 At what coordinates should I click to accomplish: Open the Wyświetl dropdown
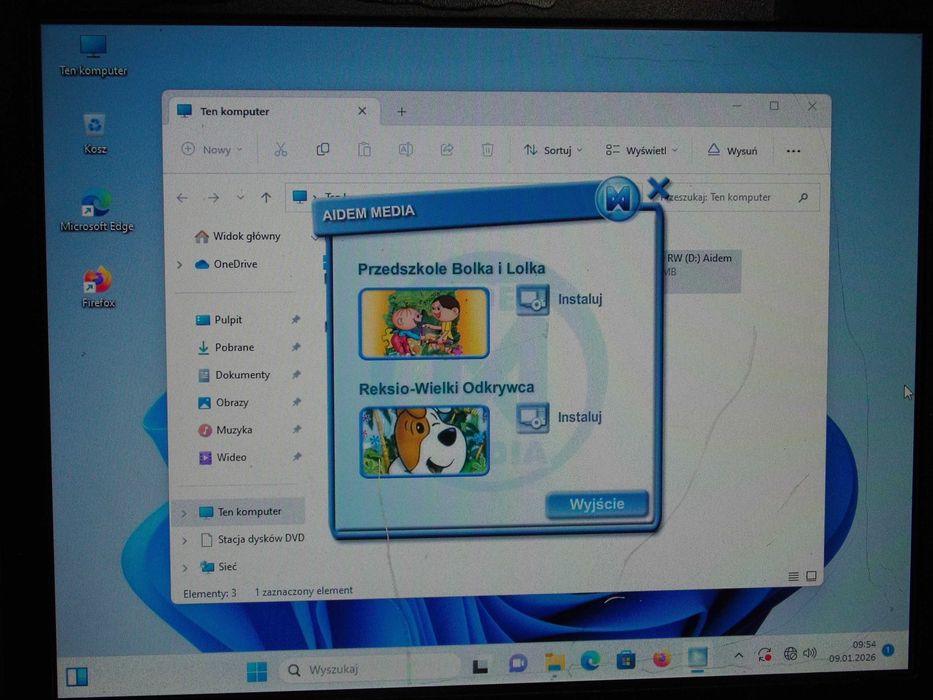point(641,151)
